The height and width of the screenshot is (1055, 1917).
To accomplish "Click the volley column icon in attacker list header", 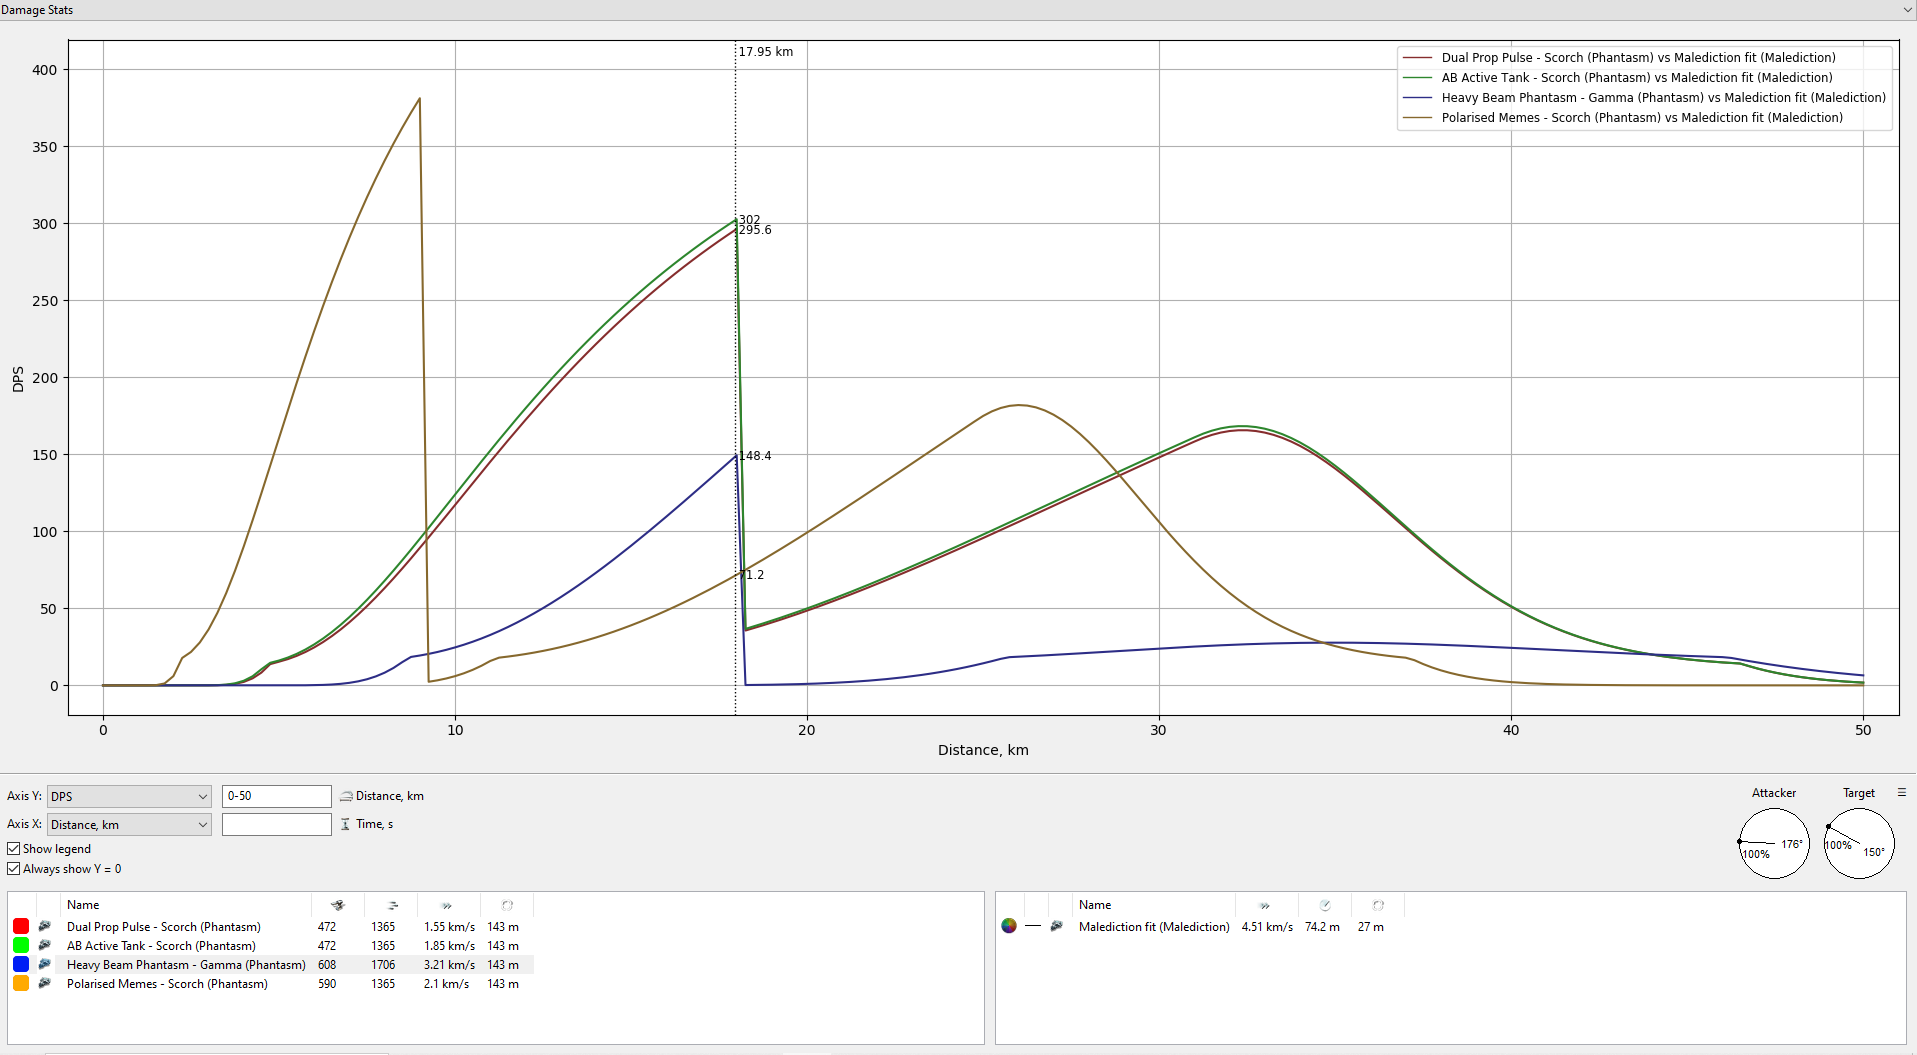I will (392, 905).
